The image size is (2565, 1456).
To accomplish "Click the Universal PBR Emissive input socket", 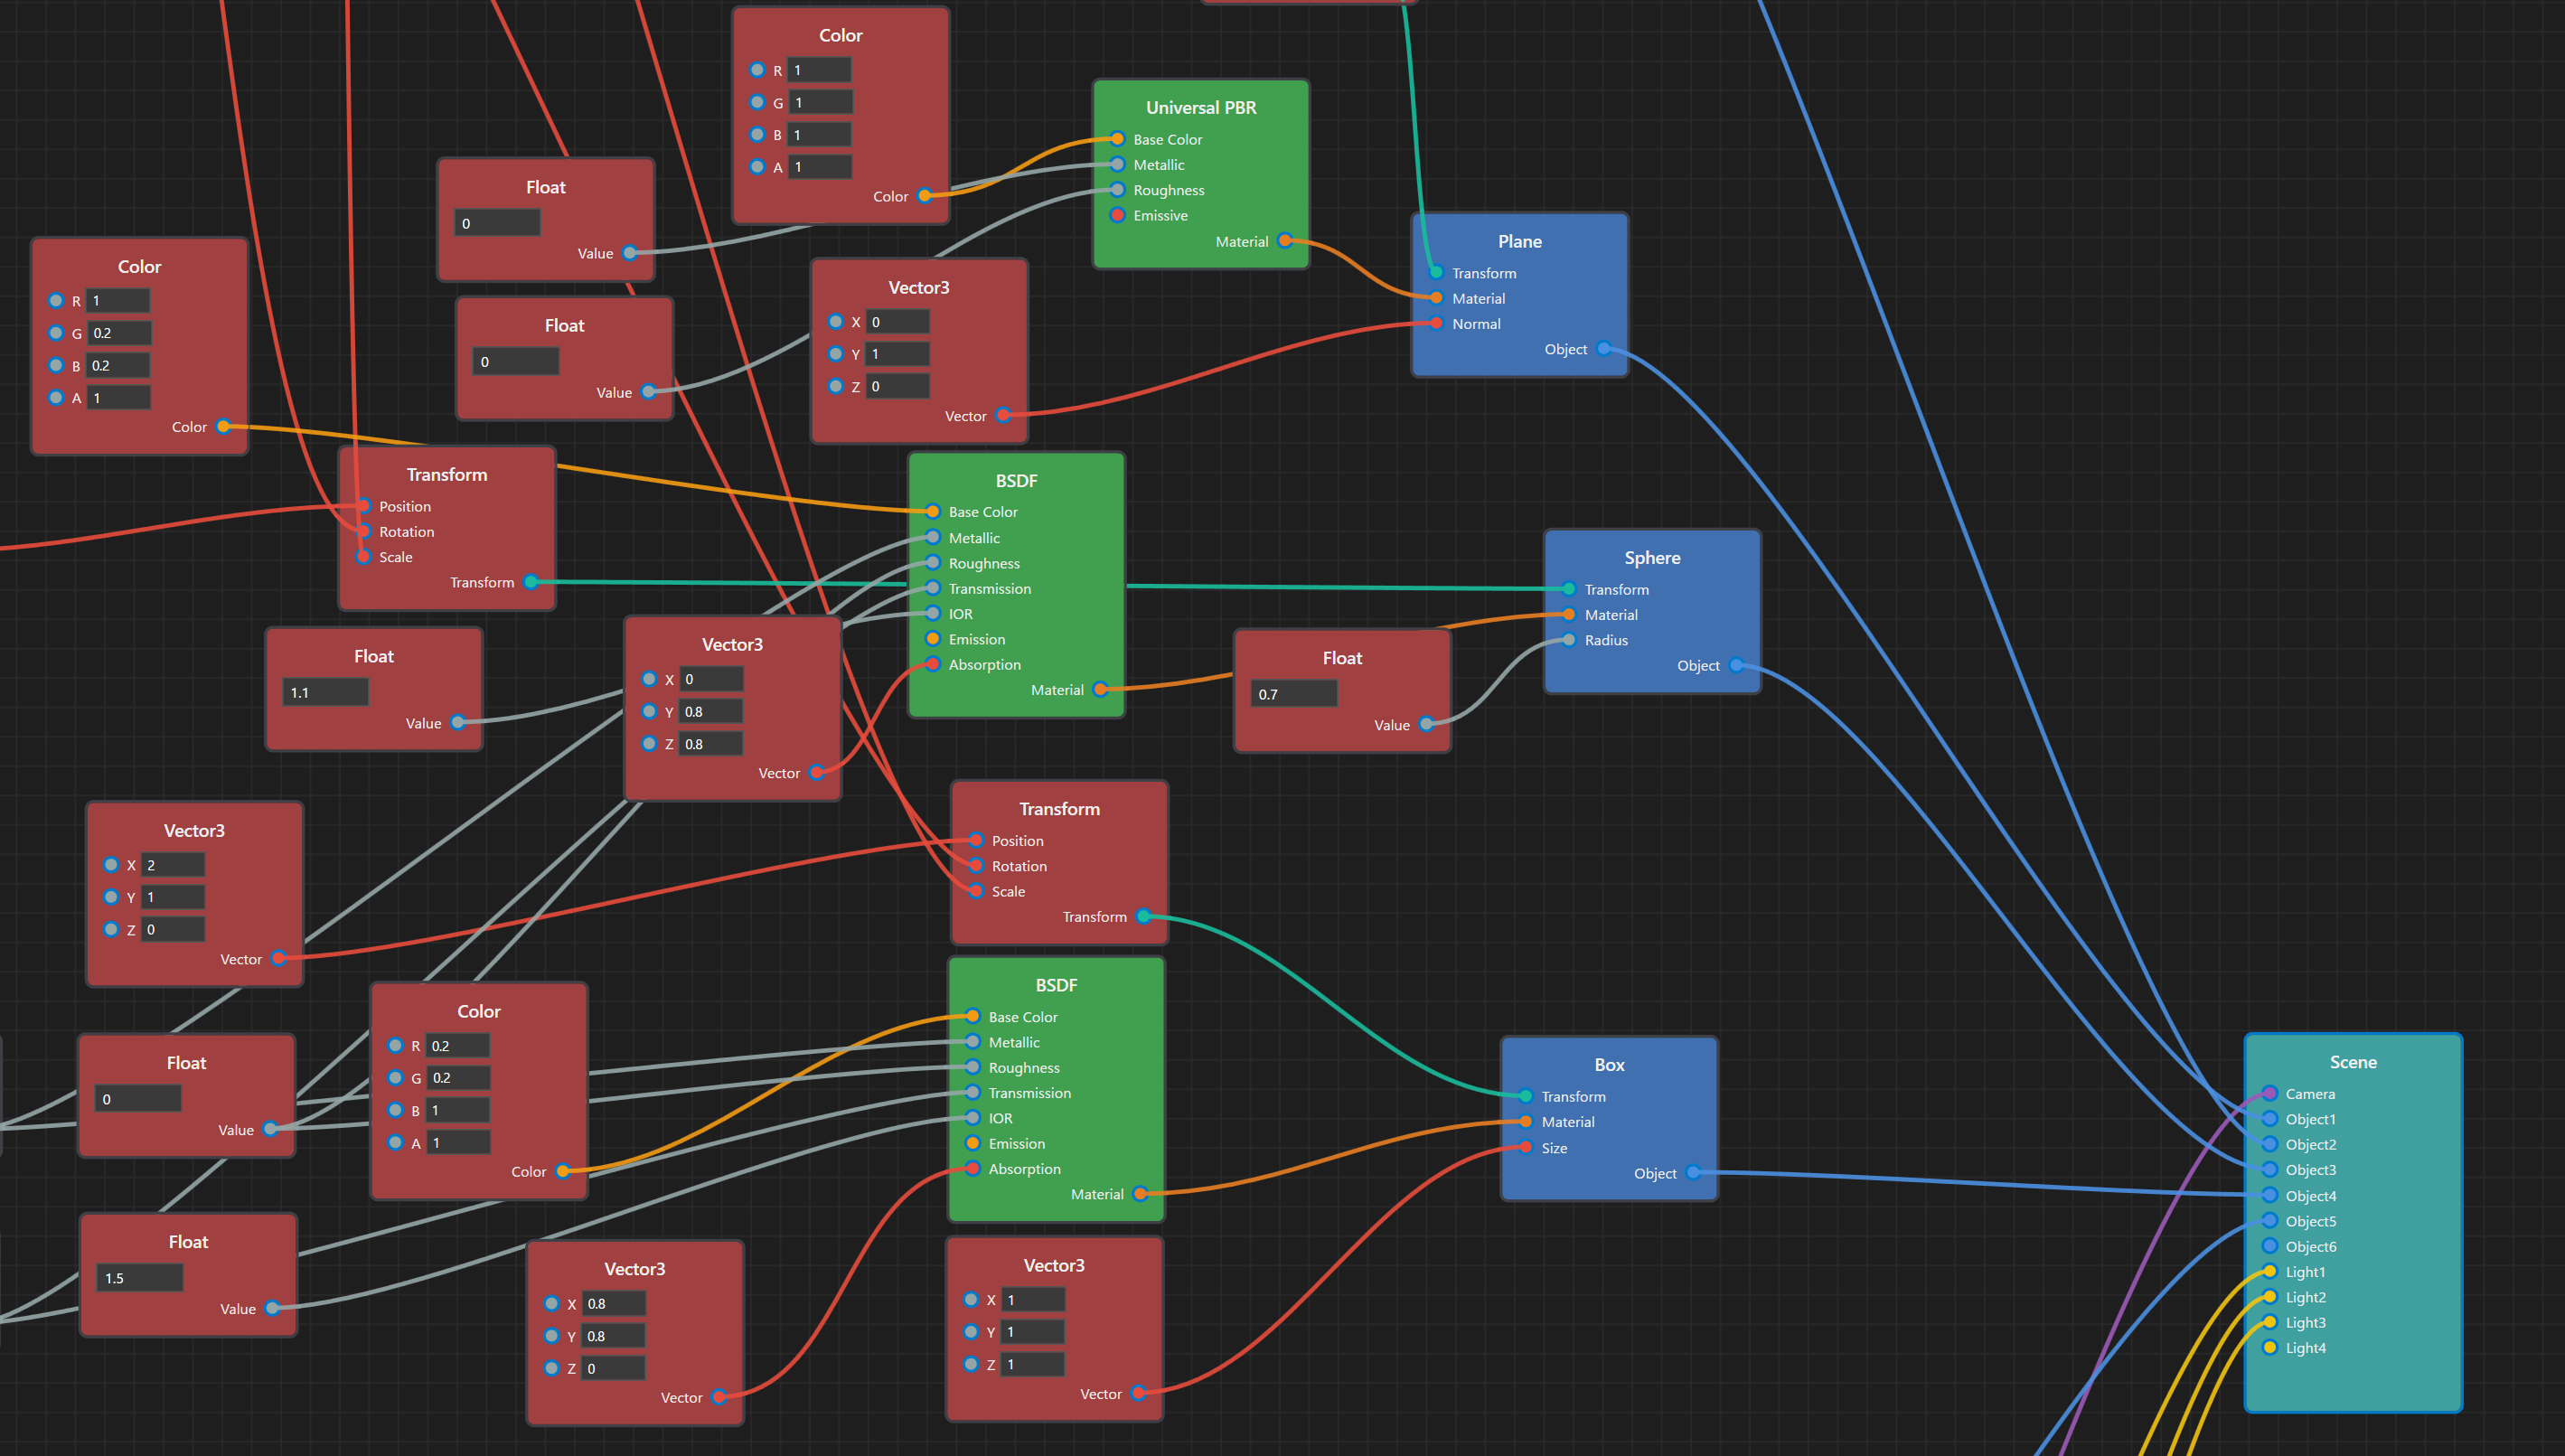I will (1117, 215).
